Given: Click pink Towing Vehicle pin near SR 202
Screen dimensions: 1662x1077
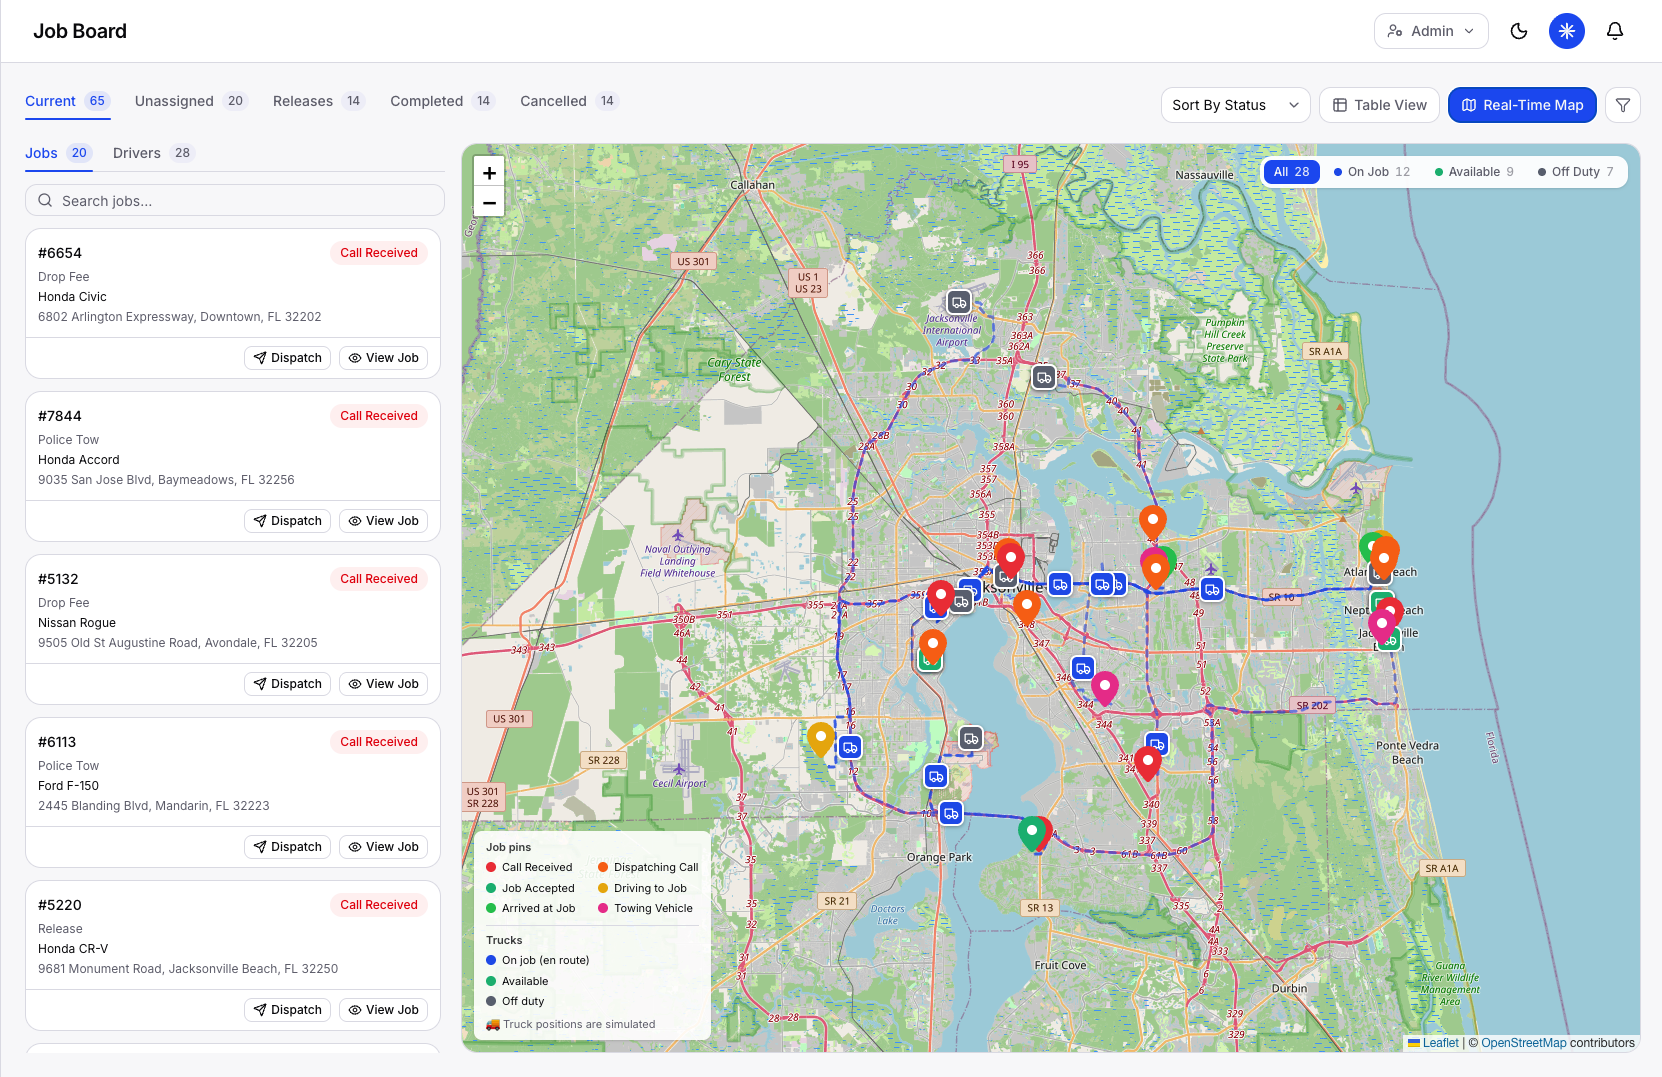Looking at the screenshot, I should coord(1104,687).
